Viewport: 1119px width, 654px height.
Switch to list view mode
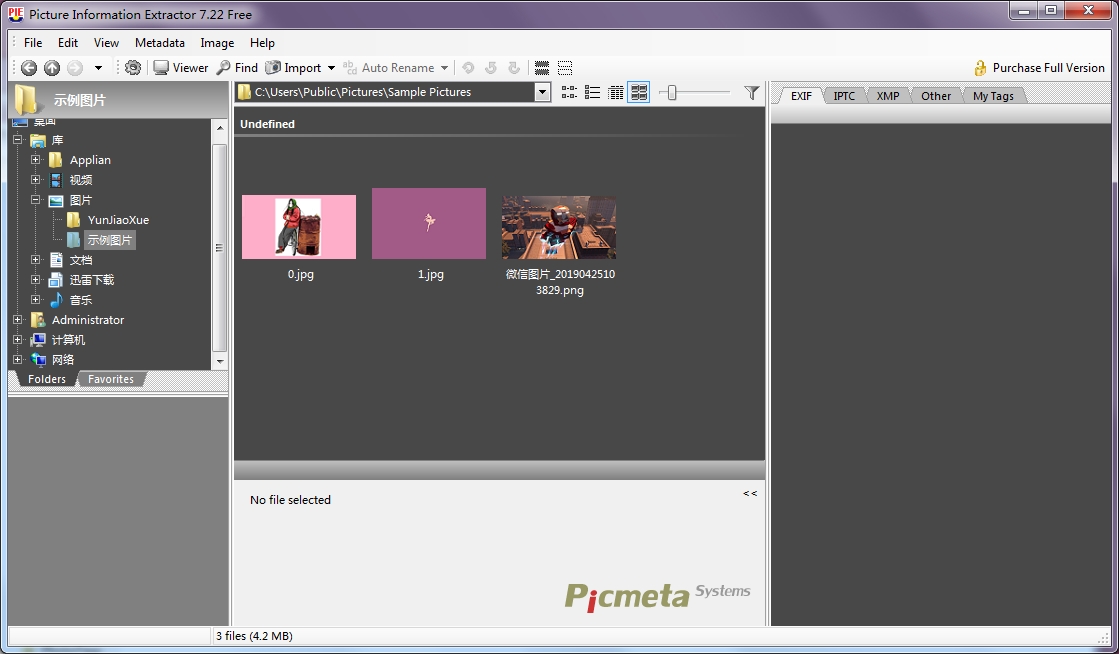click(x=593, y=93)
